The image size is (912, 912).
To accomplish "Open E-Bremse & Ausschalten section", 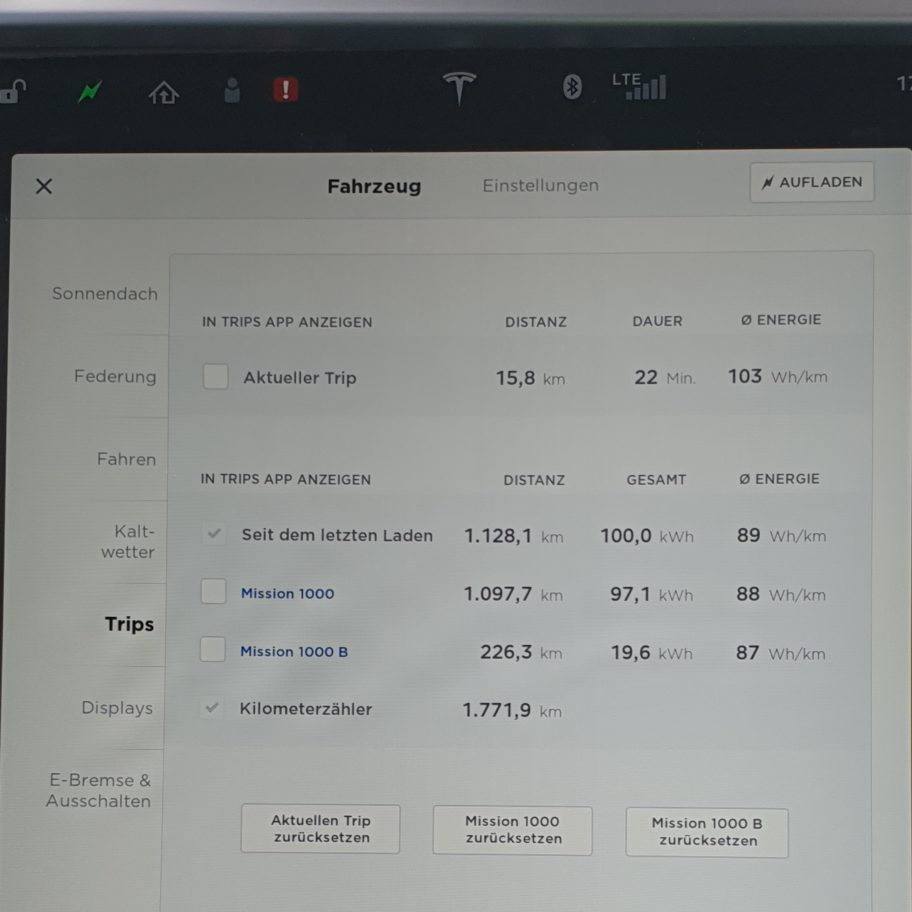I will pyautogui.click(x=99, y=790).
